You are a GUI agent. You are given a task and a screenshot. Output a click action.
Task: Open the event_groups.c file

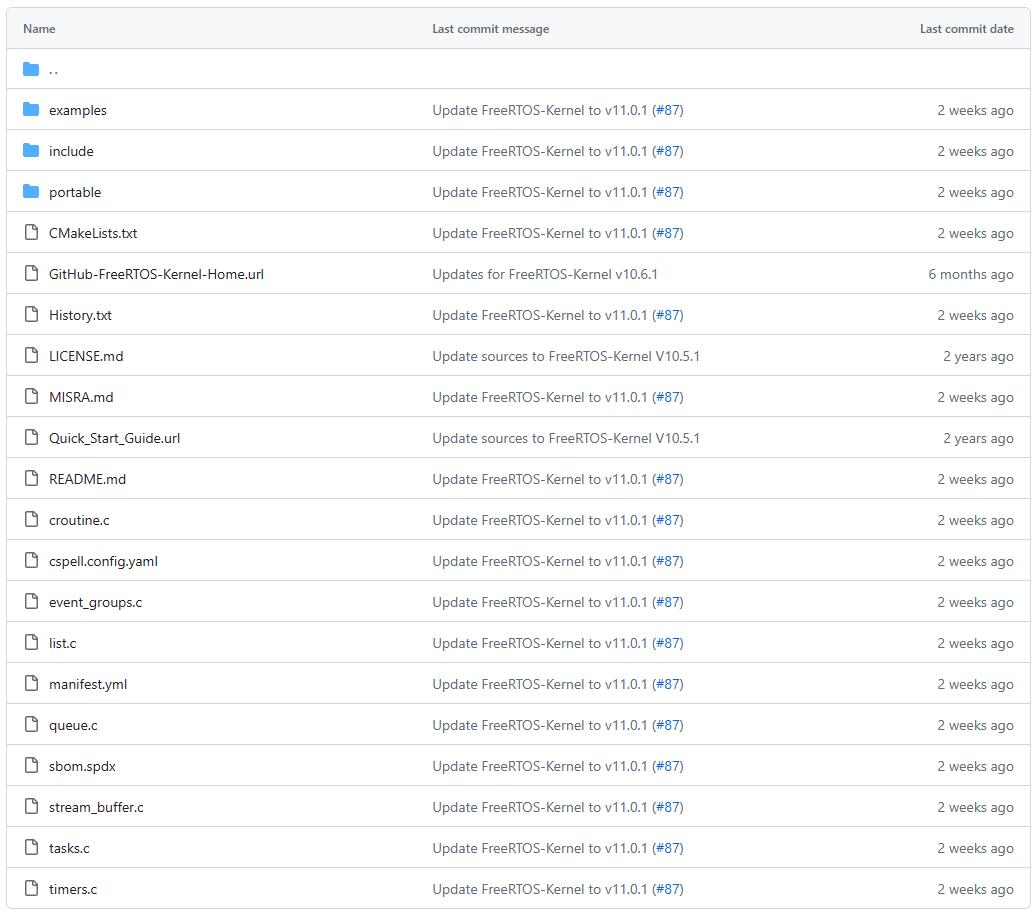tap(95, 602)
